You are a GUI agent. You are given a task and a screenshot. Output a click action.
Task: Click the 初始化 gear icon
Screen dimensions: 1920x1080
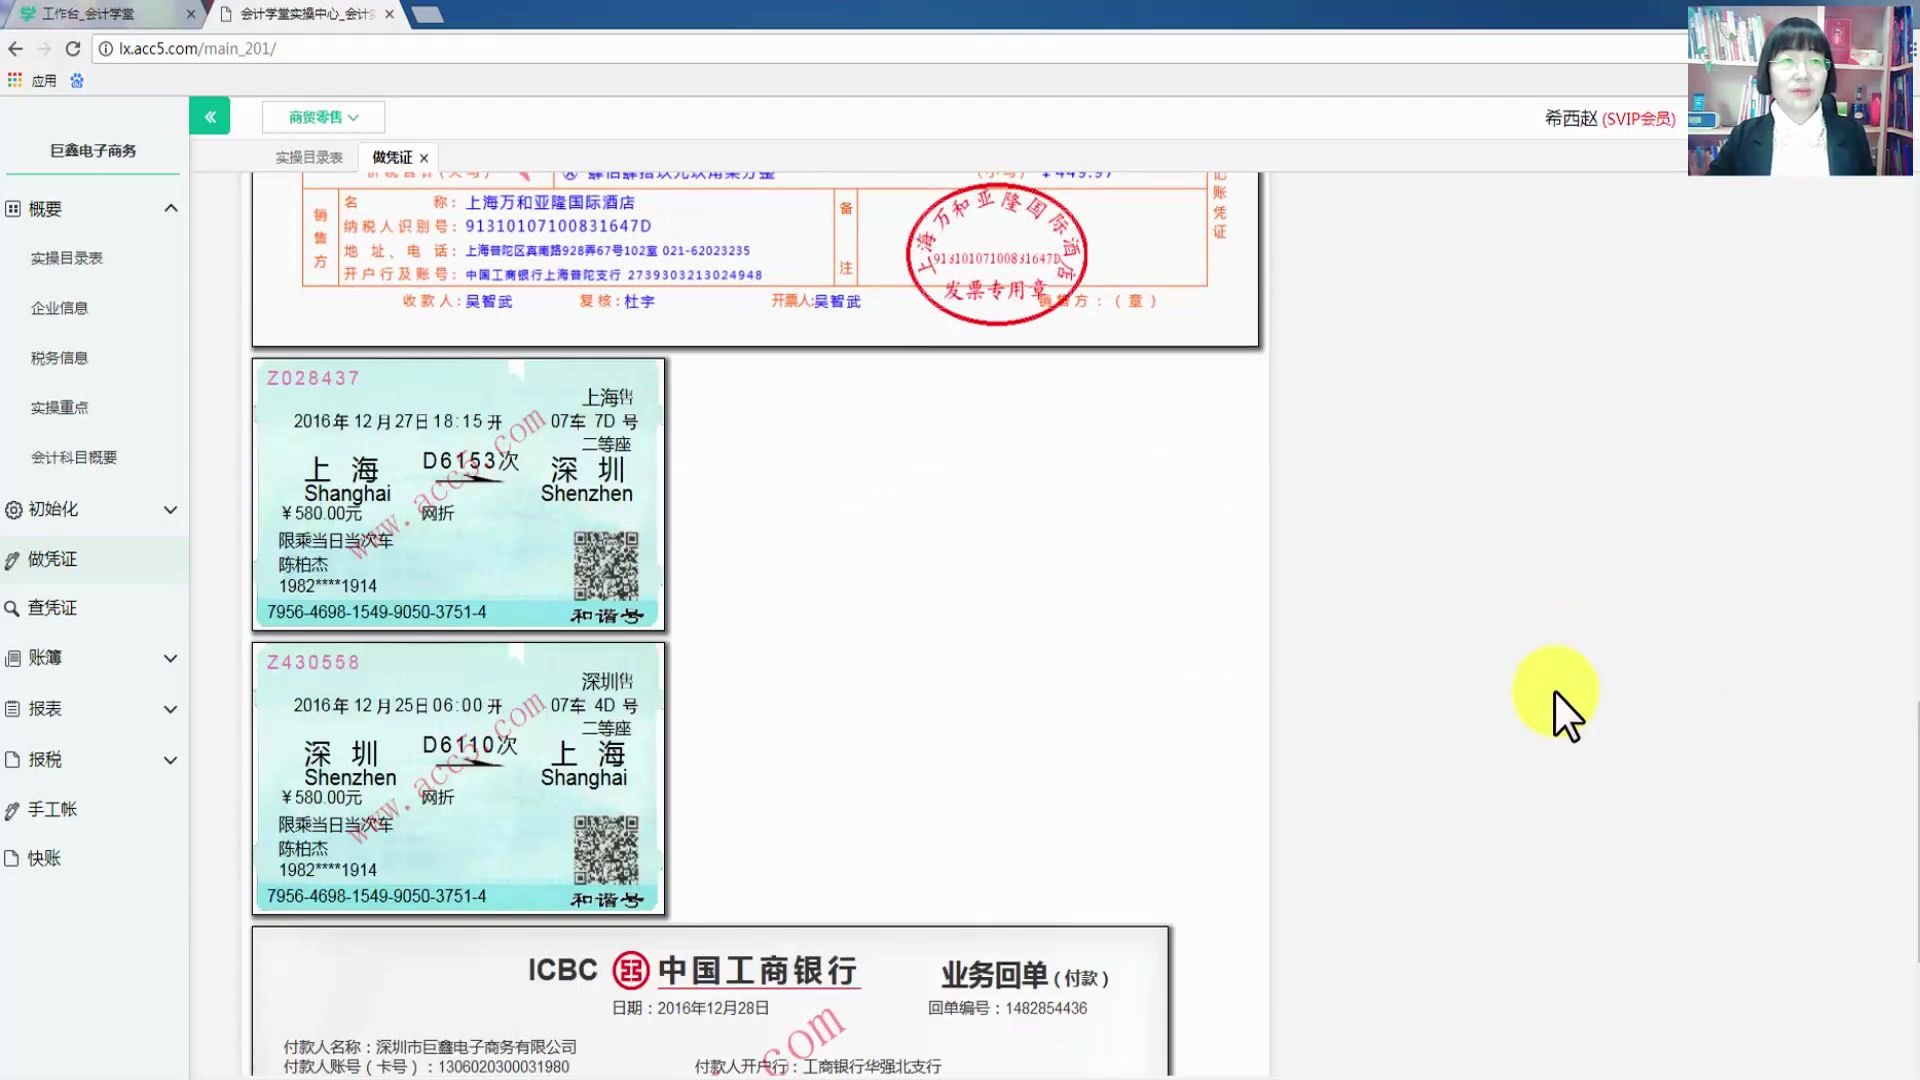tap(14, 509)
